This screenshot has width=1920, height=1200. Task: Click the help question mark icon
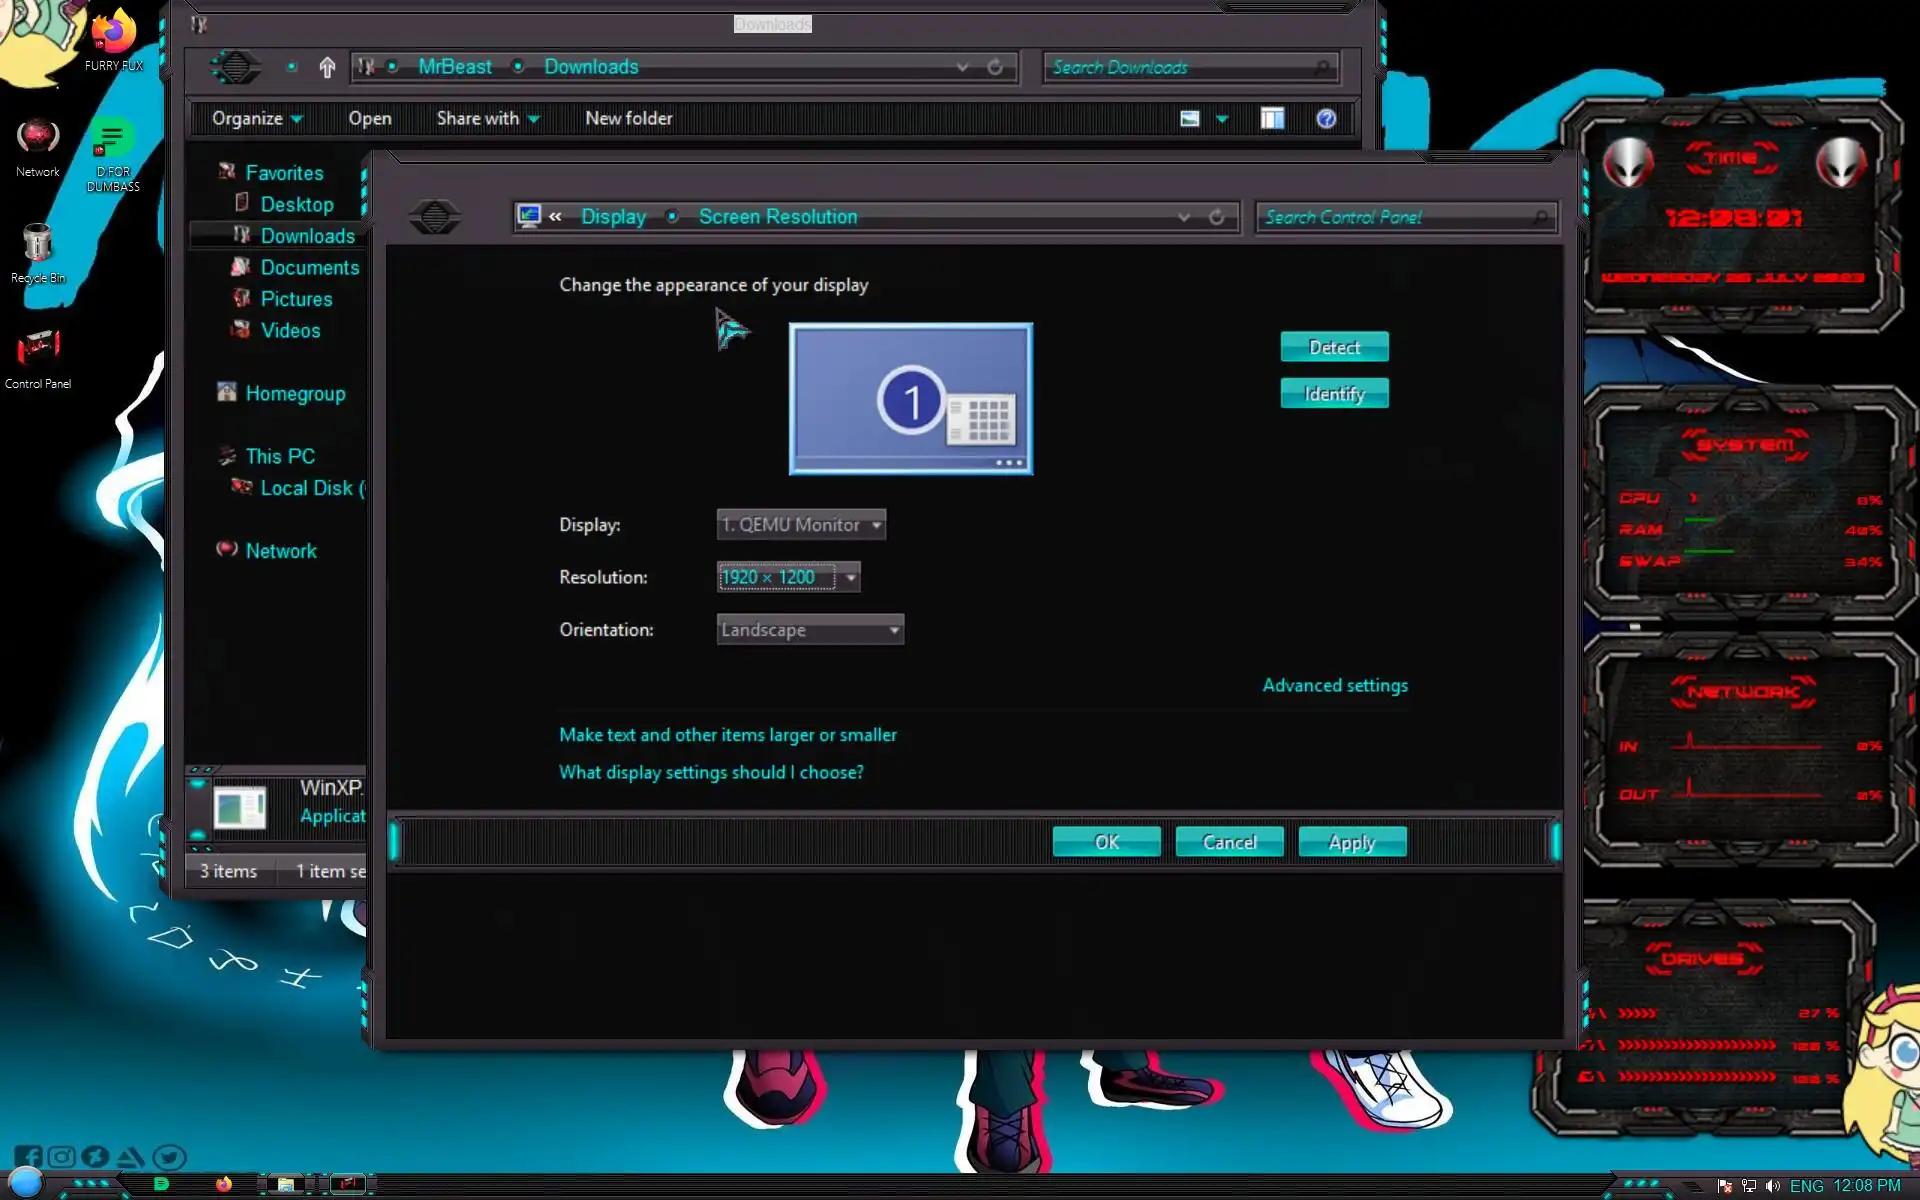[x=1326, y=119]
